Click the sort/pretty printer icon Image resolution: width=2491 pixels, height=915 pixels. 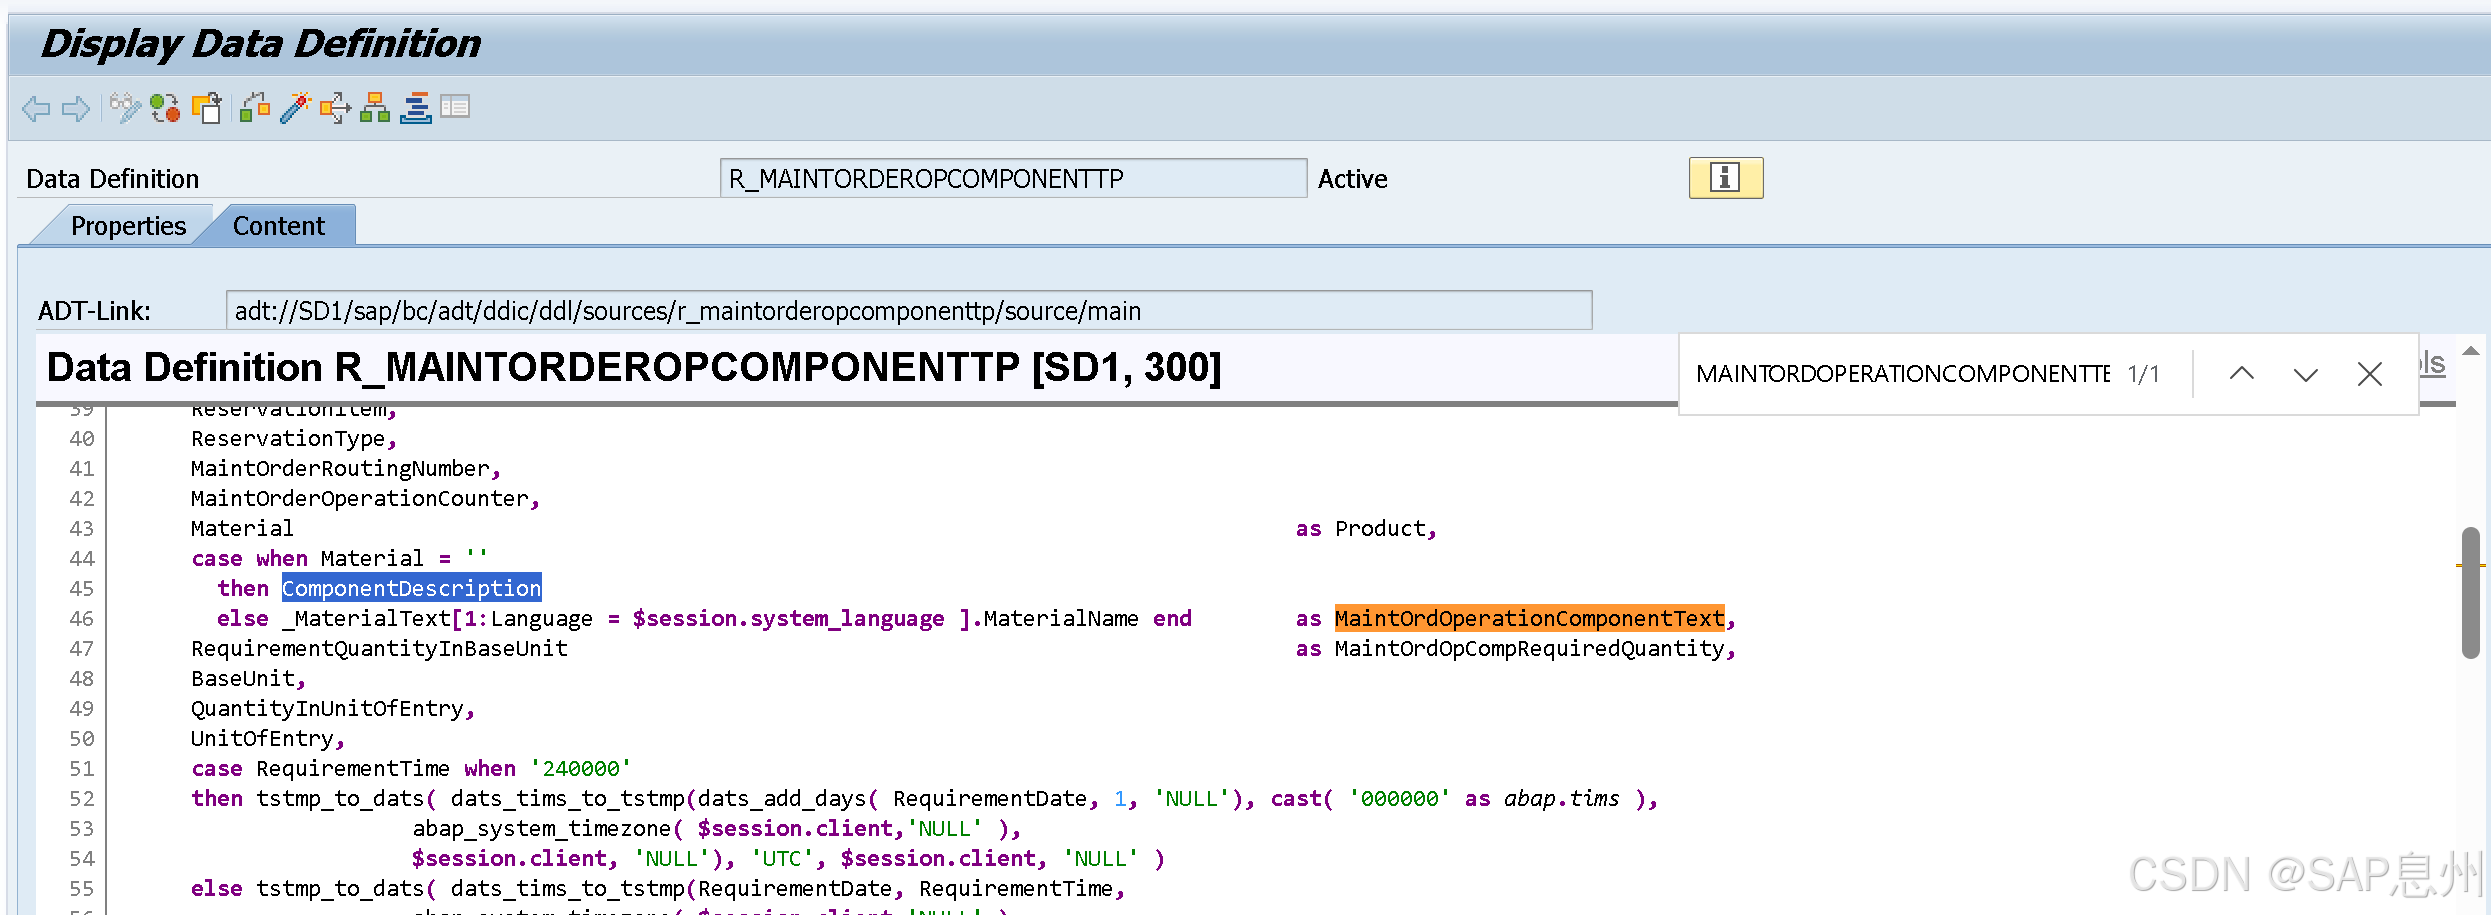coord(416,108)
